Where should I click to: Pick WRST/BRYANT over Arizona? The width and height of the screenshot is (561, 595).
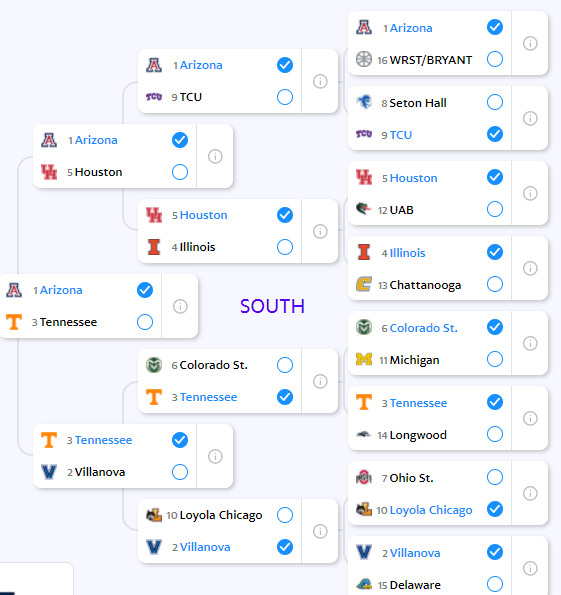(495, 59)
